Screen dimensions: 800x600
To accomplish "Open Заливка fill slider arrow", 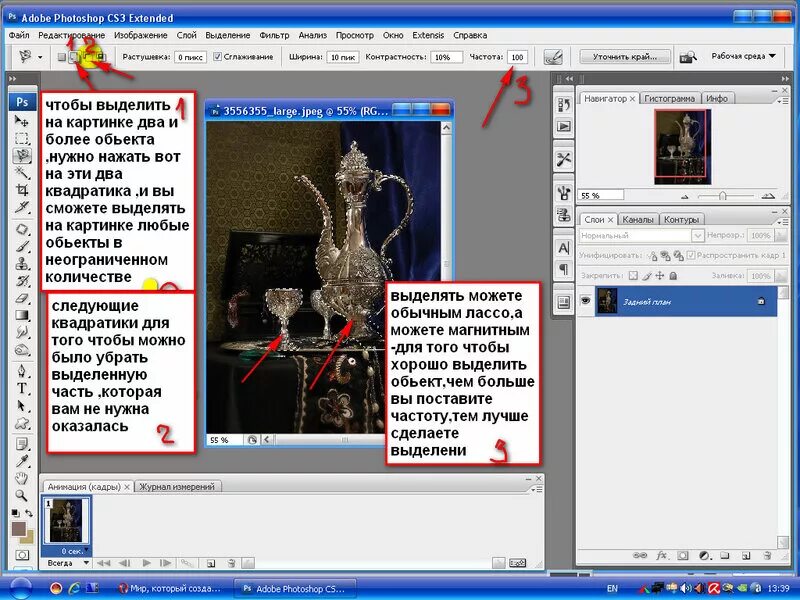I will (x=781, y=276).
